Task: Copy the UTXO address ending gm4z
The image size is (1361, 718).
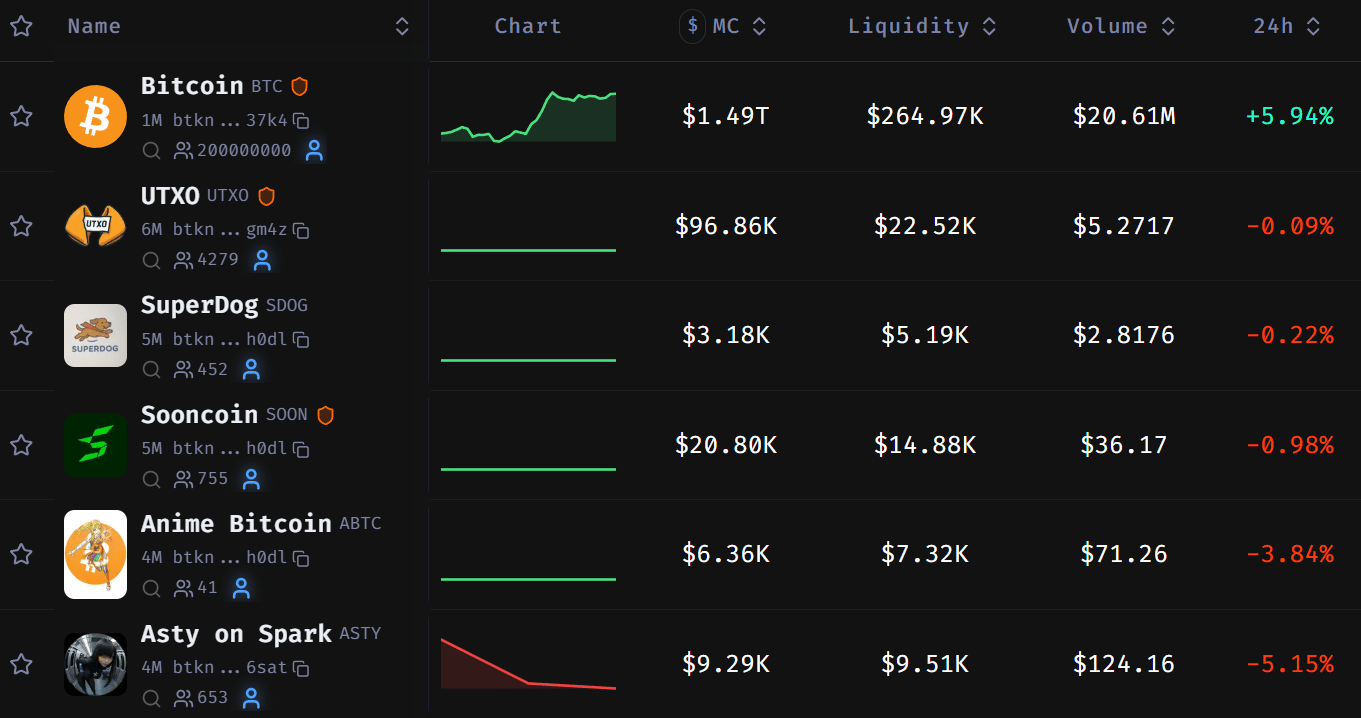Action: point(301,230)
